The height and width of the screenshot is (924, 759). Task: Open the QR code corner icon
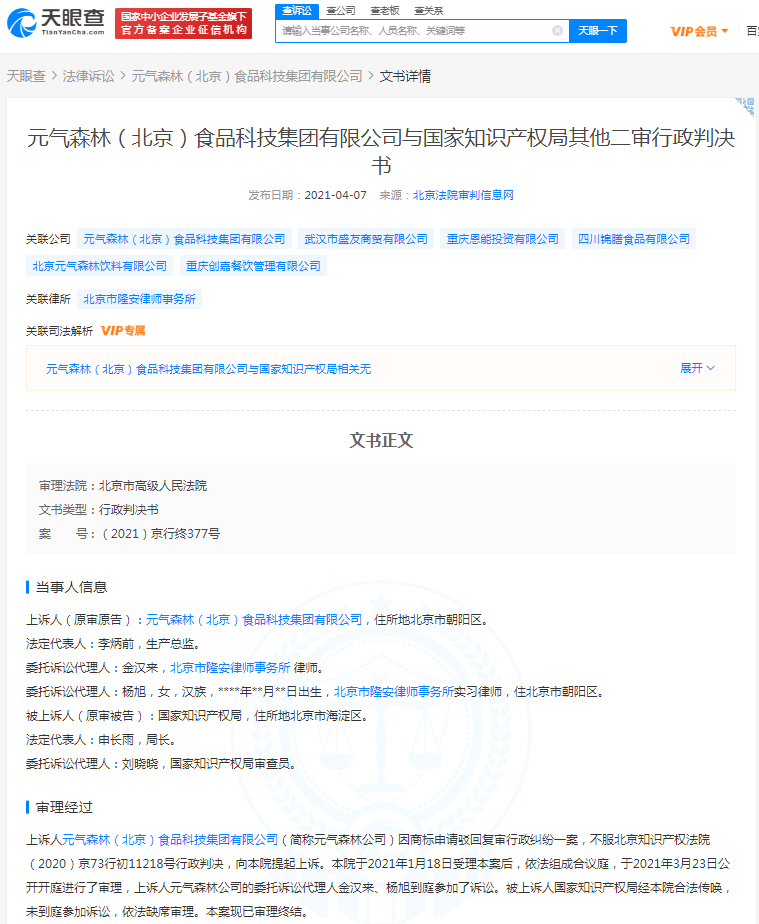click(x=747, y=107)
